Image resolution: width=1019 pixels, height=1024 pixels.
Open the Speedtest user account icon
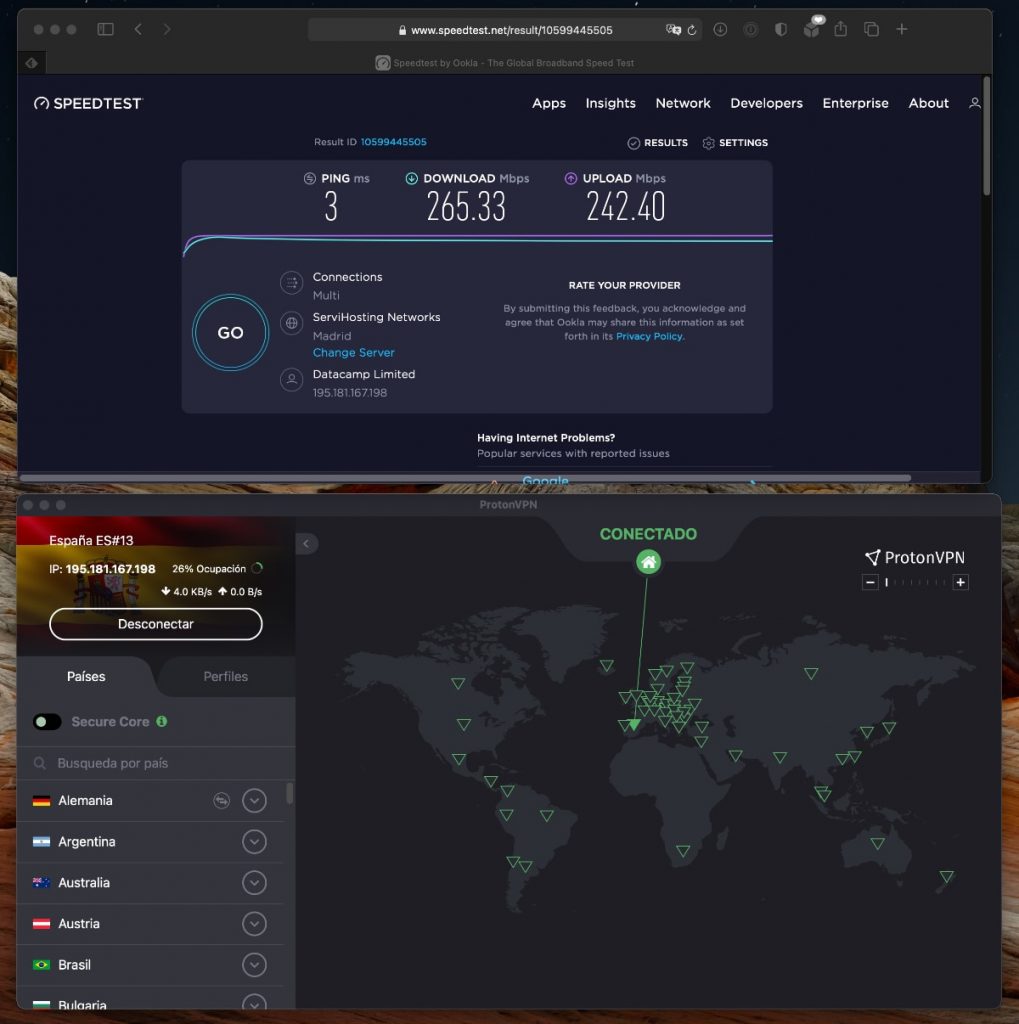(x=974, y=103)
